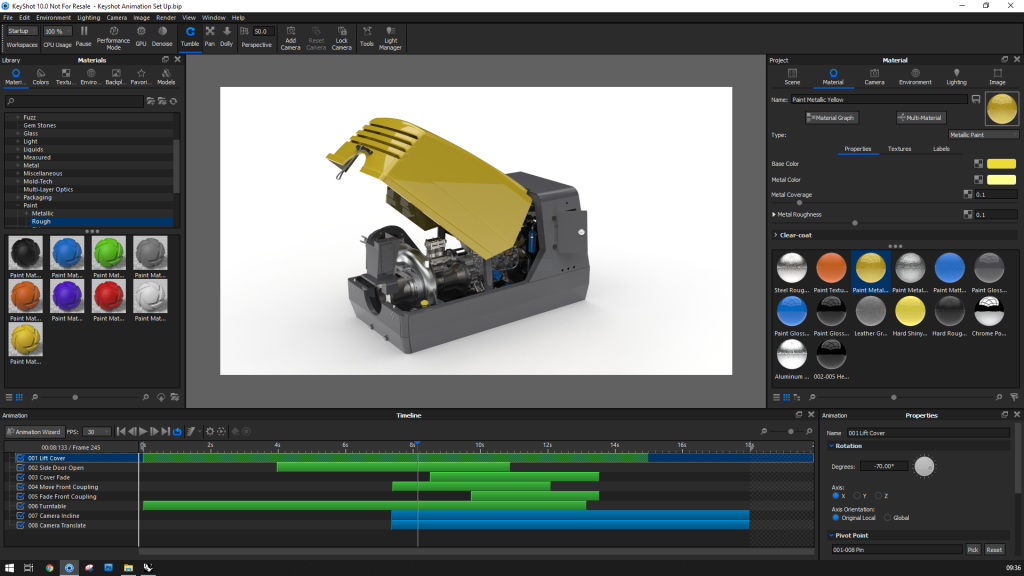
Task: Play the animation timeline
Action: (143, 431)
